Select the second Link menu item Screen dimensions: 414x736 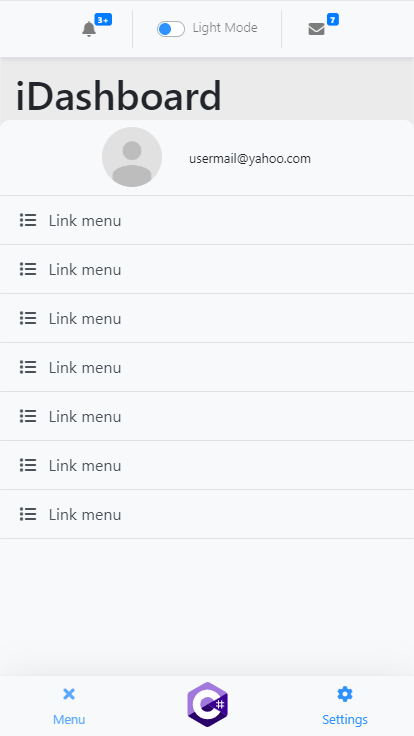[207, 269]
